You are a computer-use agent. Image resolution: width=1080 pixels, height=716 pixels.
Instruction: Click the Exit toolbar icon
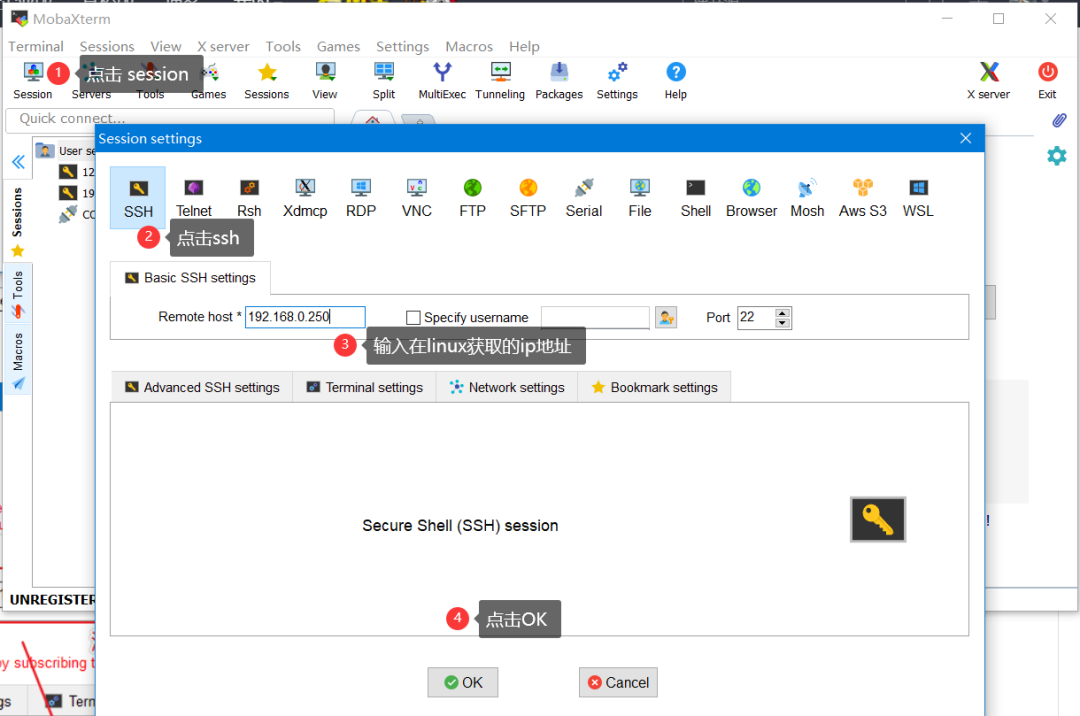[1047, 81]
